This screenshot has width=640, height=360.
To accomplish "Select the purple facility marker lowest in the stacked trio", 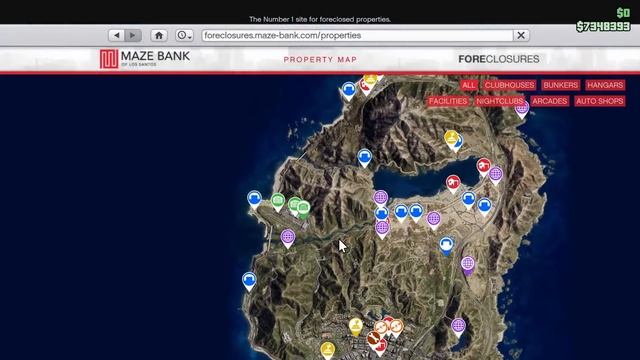I will pyautogui.click(x=382, y=229).
